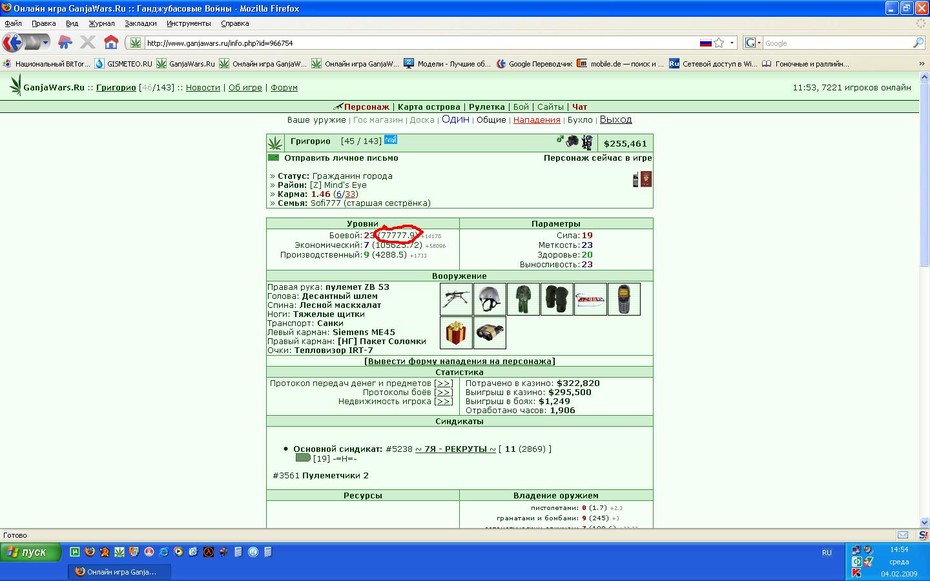
Task: Click the Reload page toolbar icon
Action: 65,43
